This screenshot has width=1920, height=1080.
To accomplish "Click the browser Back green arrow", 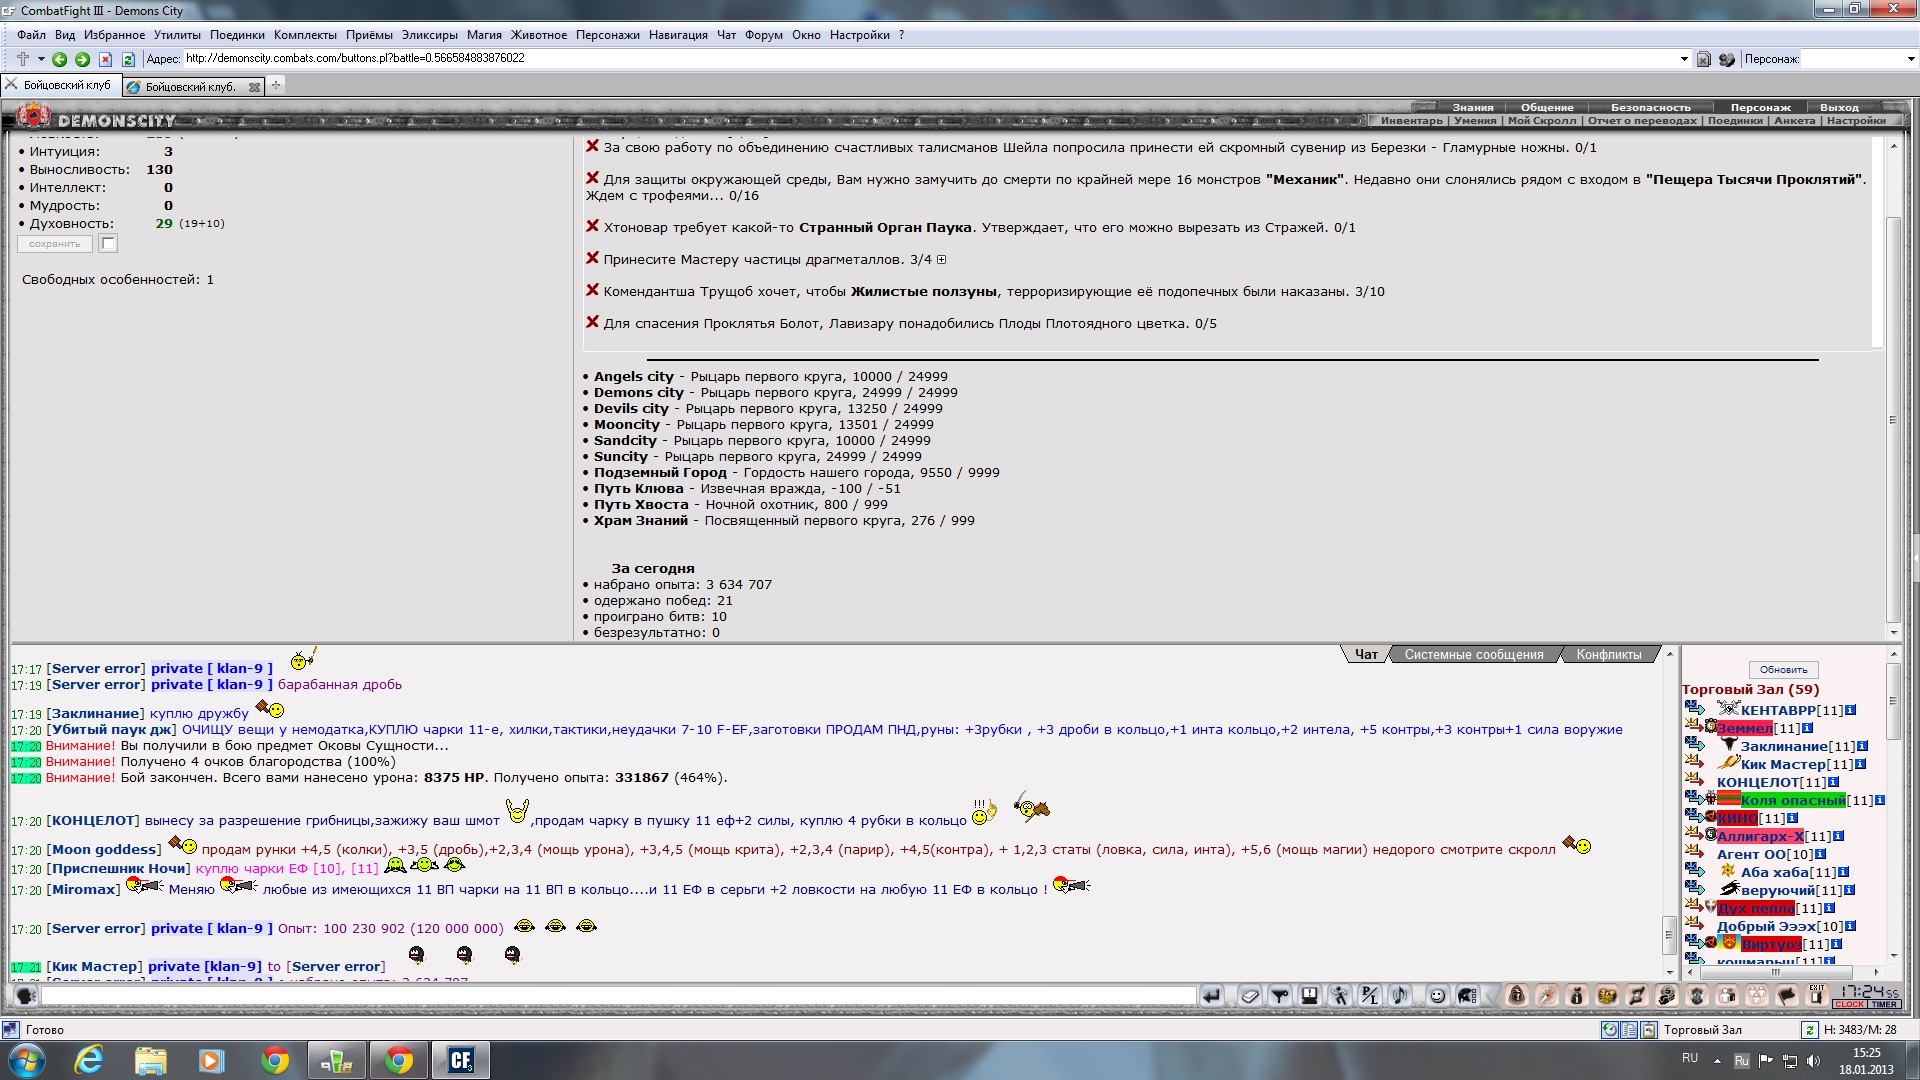I will (60, 60).
